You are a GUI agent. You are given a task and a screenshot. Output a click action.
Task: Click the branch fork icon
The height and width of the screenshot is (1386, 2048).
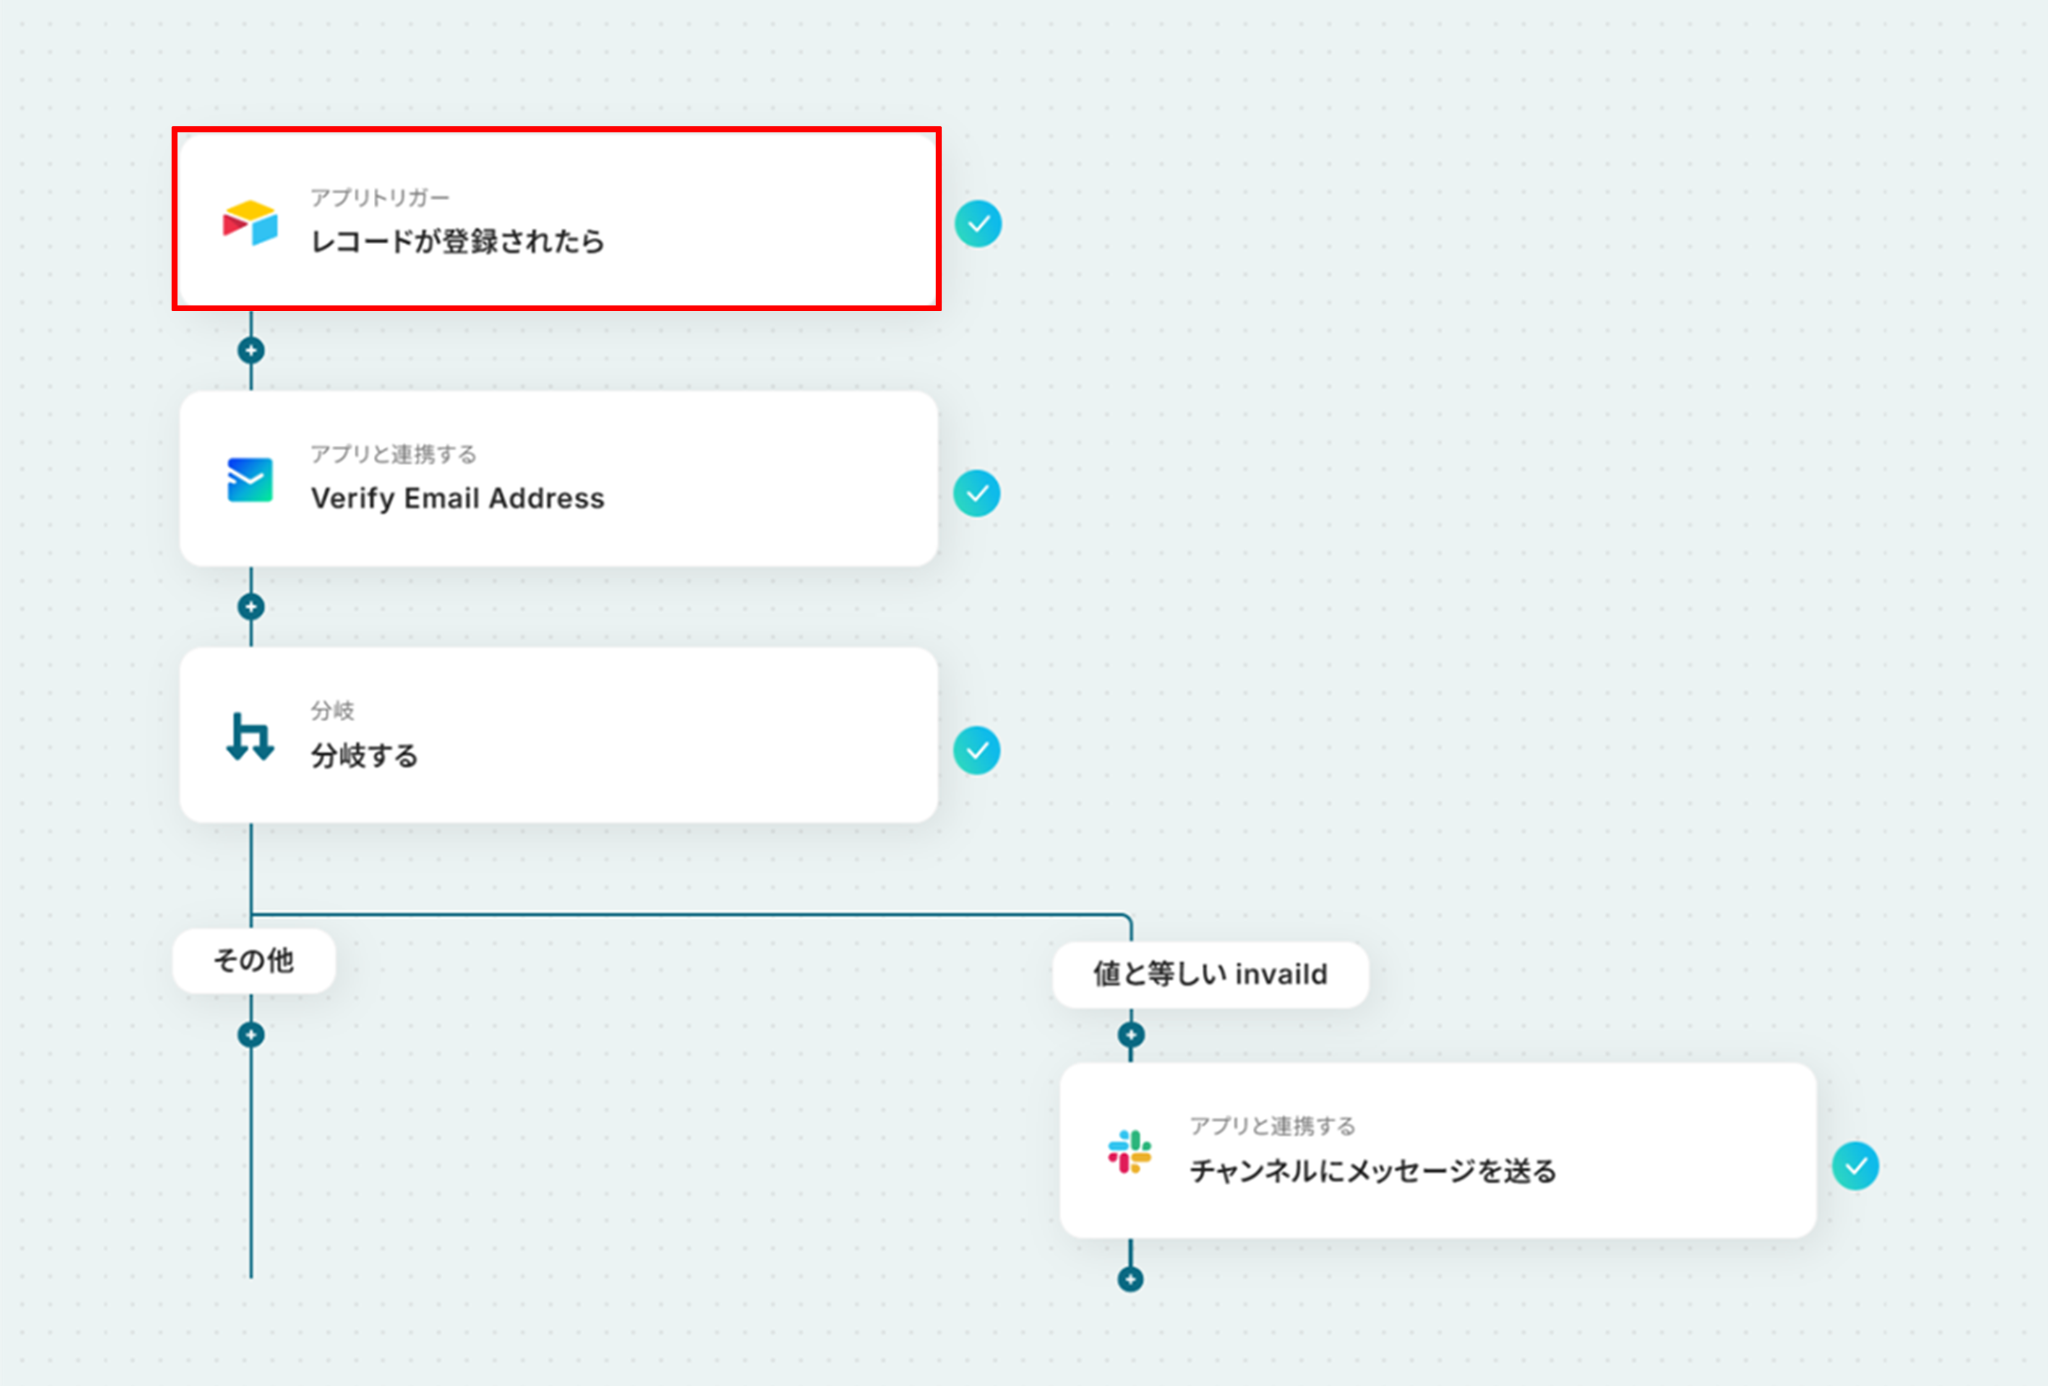point(250,737)
